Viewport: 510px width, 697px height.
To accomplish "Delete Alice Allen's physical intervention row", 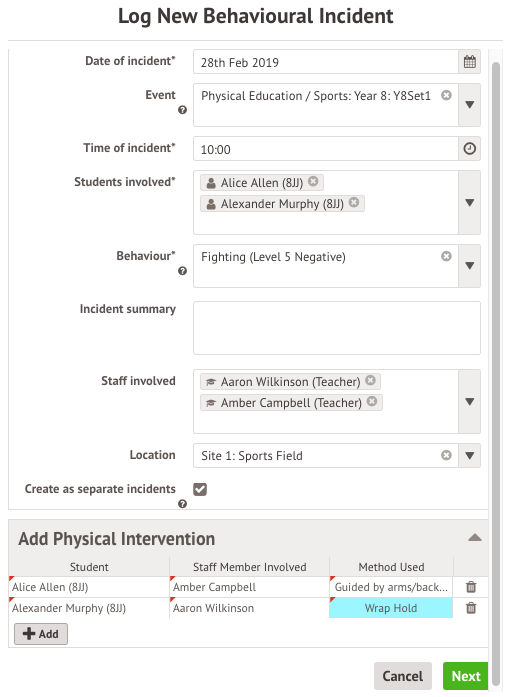I will (x=471, y=587).
